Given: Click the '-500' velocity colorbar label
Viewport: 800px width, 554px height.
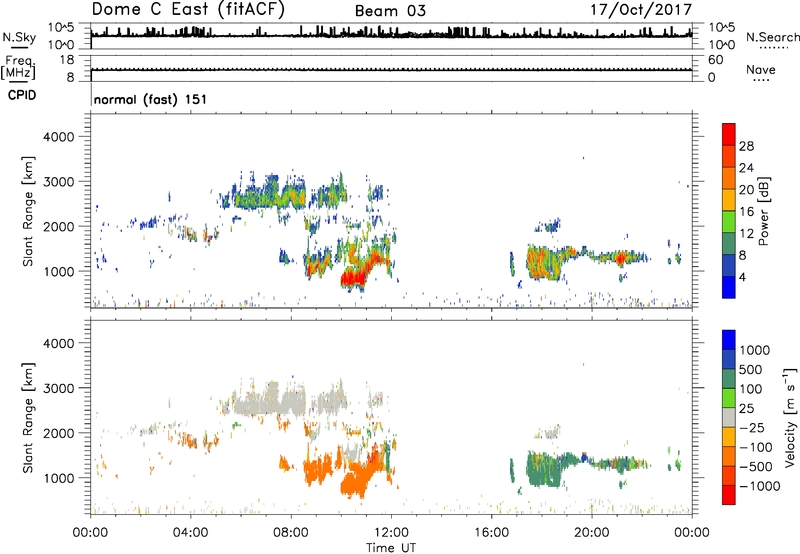Looking at the screenshot, I should pyautogui.click(x=756, y=467).
